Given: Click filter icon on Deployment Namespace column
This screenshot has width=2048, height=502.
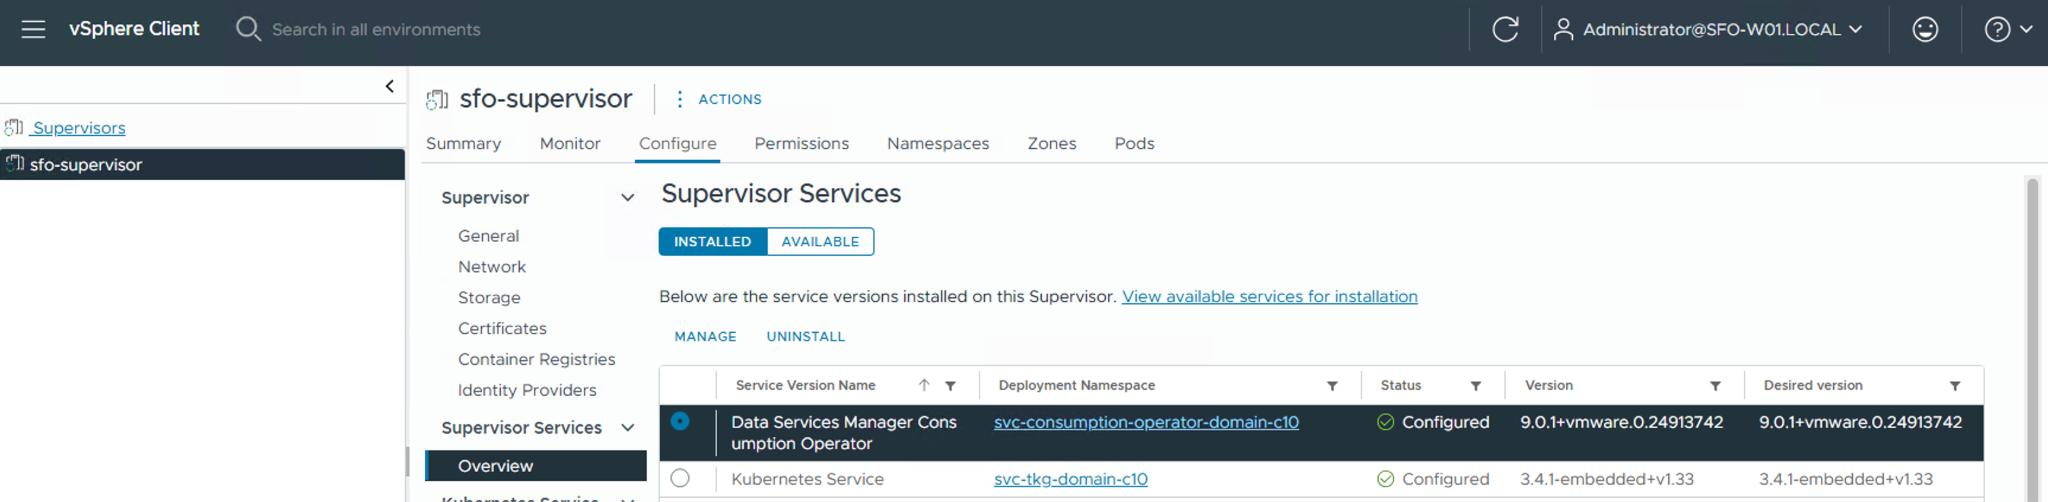Looking at the screenshot, I should (1332, 386).
